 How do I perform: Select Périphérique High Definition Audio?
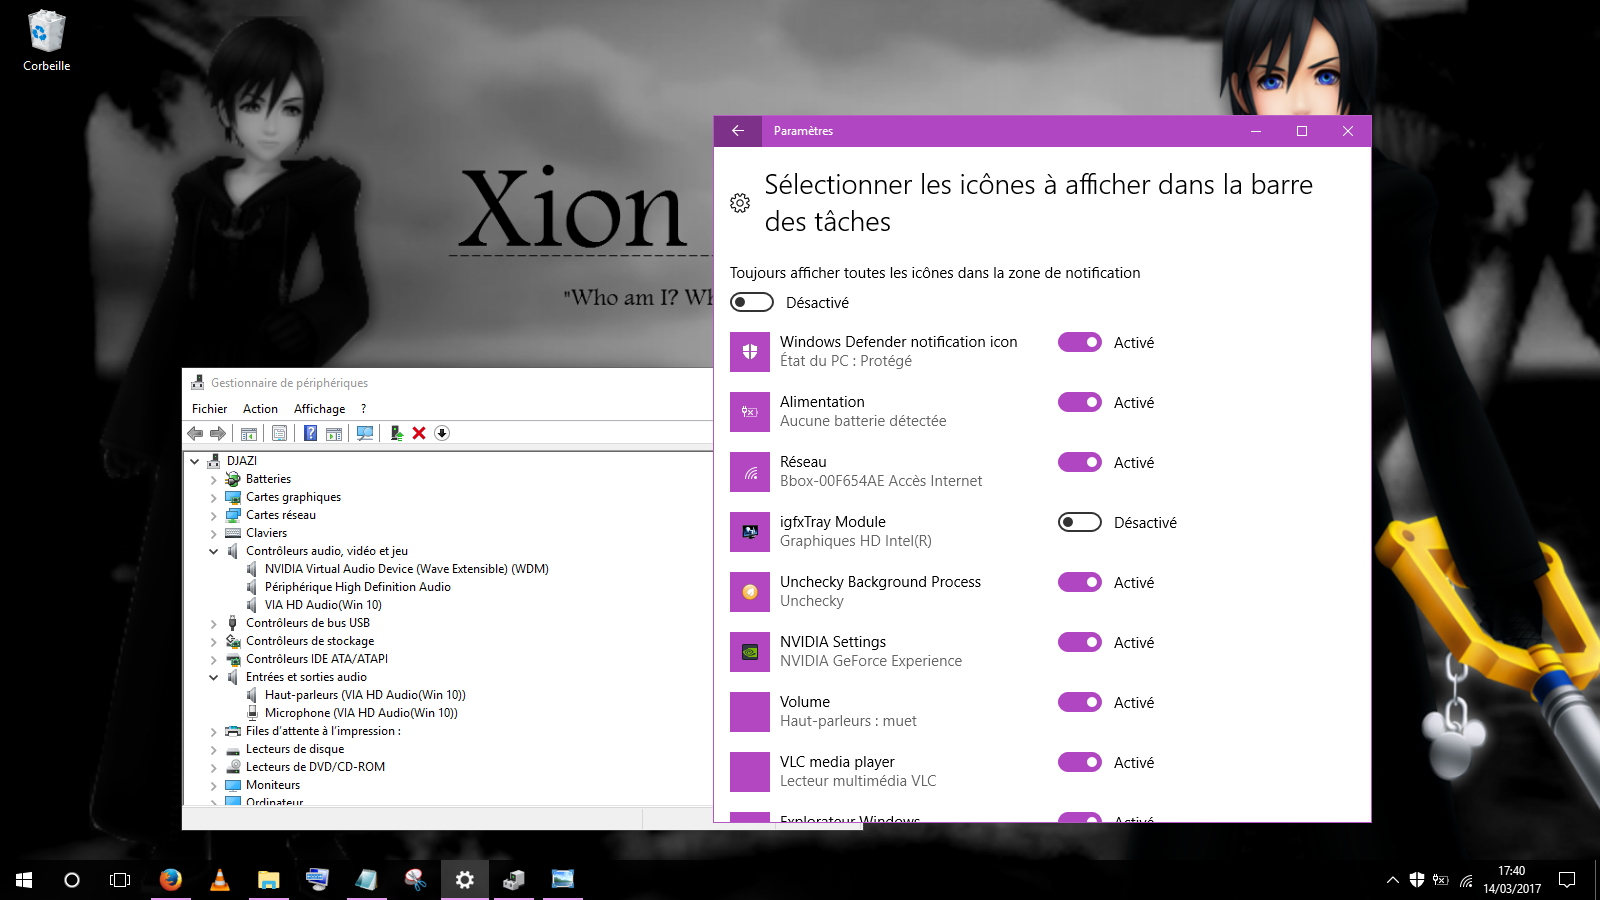click(x=357, y=587)
